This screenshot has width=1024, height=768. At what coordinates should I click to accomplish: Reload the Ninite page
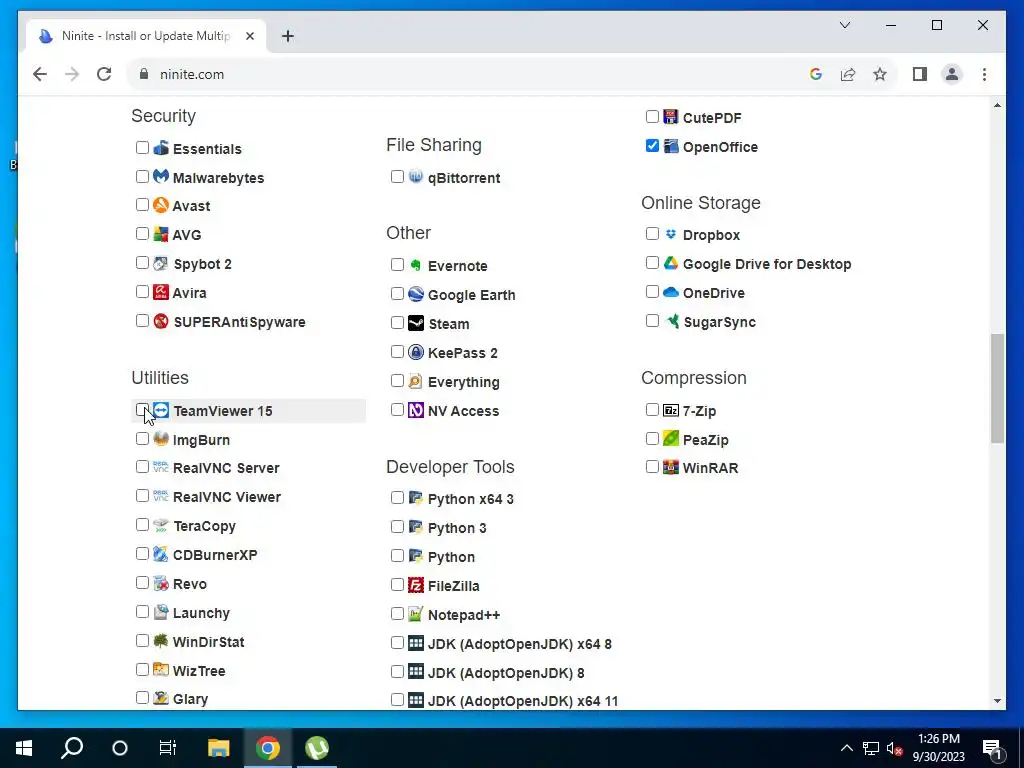pos(104,74)
